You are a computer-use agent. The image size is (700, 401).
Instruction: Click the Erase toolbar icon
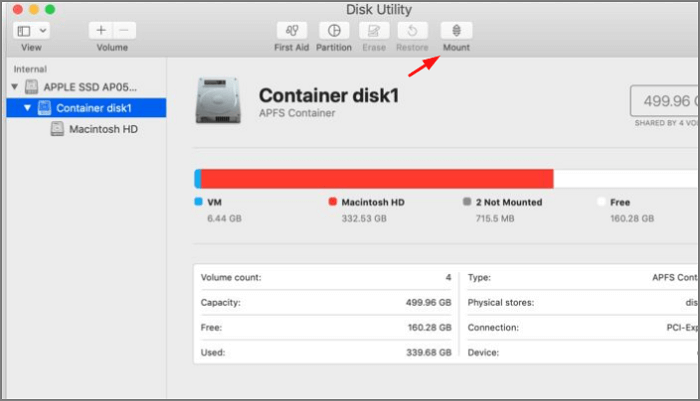point(374,31)
